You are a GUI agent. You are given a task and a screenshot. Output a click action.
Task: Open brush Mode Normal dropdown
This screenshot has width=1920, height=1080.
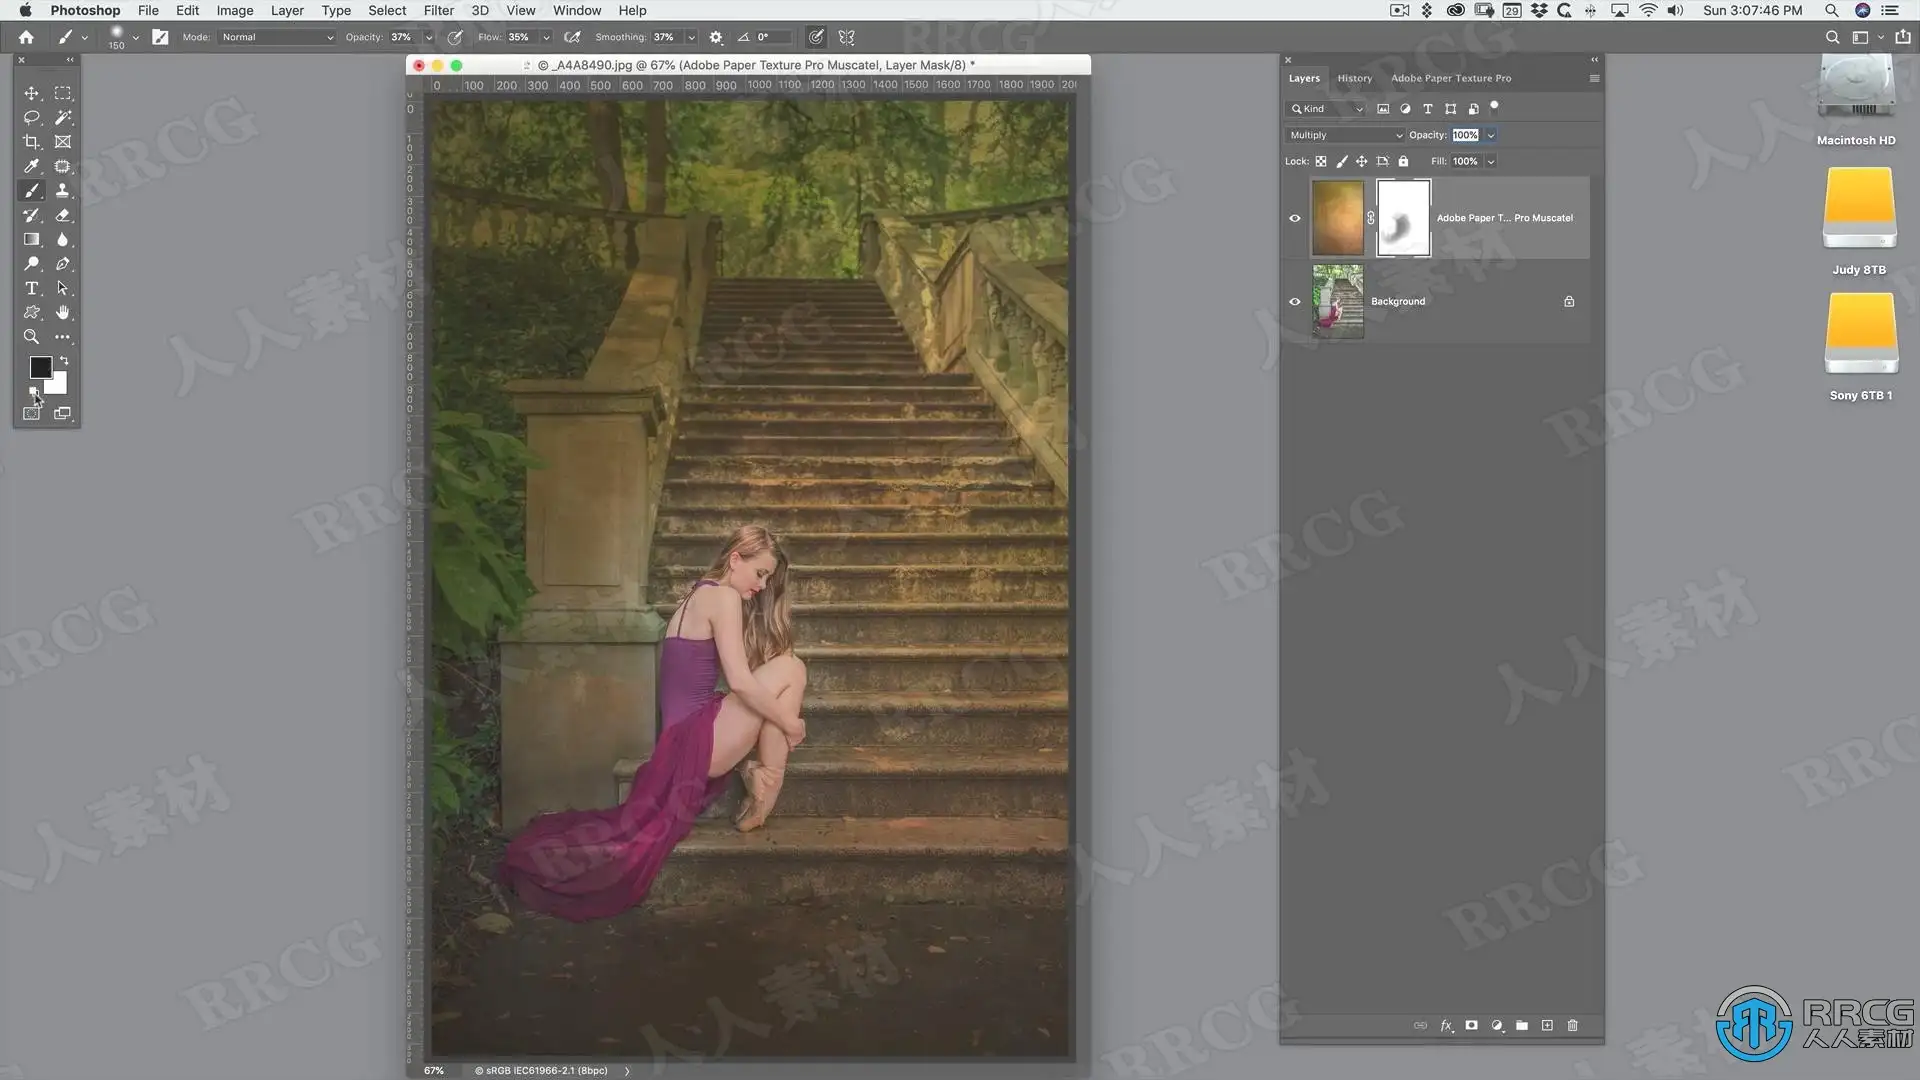tap(277, 37)
